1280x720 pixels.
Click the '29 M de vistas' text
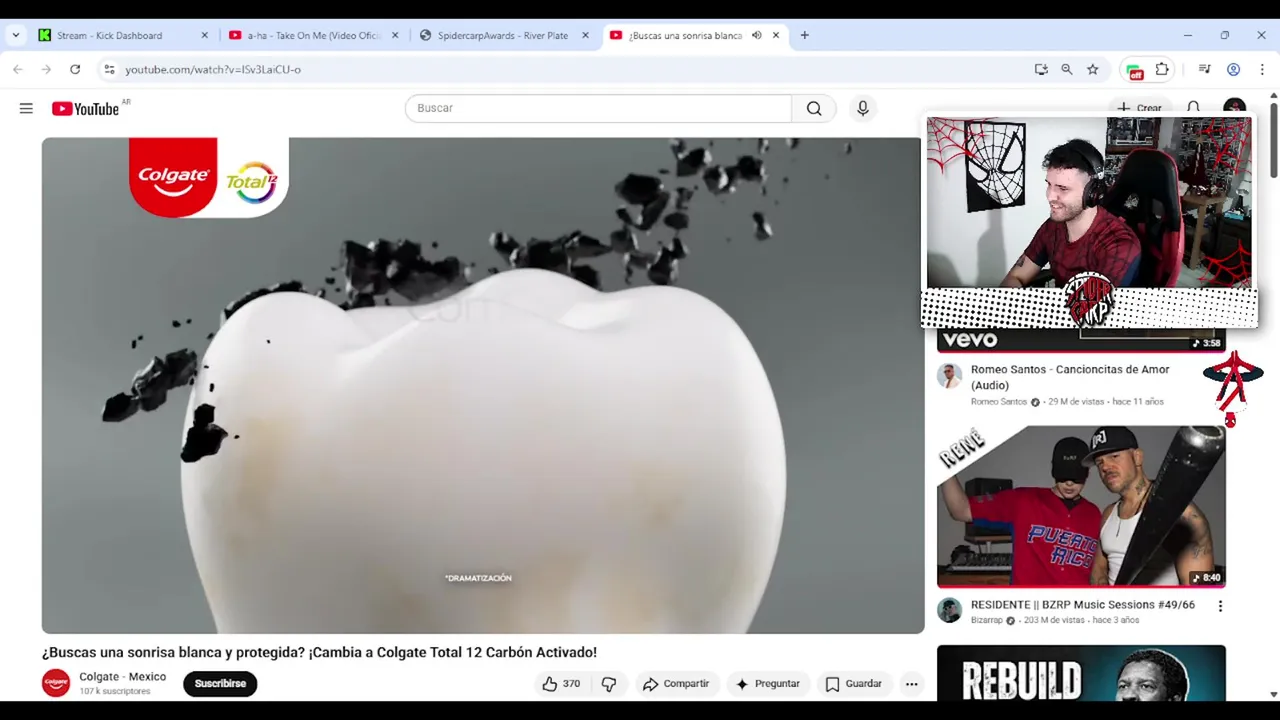(1076, 402)
